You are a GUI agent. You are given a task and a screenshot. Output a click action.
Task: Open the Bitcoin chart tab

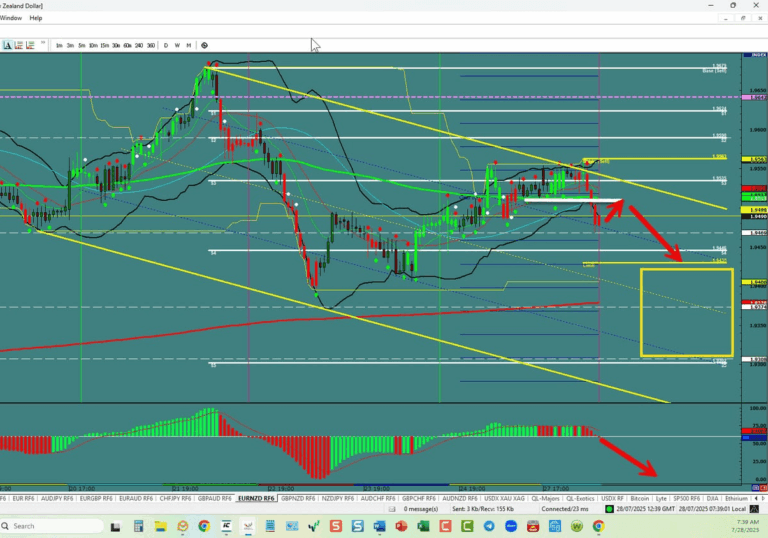[x=639, y=498]
